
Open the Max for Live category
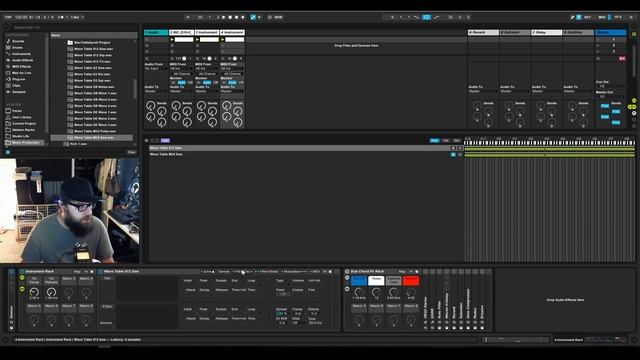(21, 73)
